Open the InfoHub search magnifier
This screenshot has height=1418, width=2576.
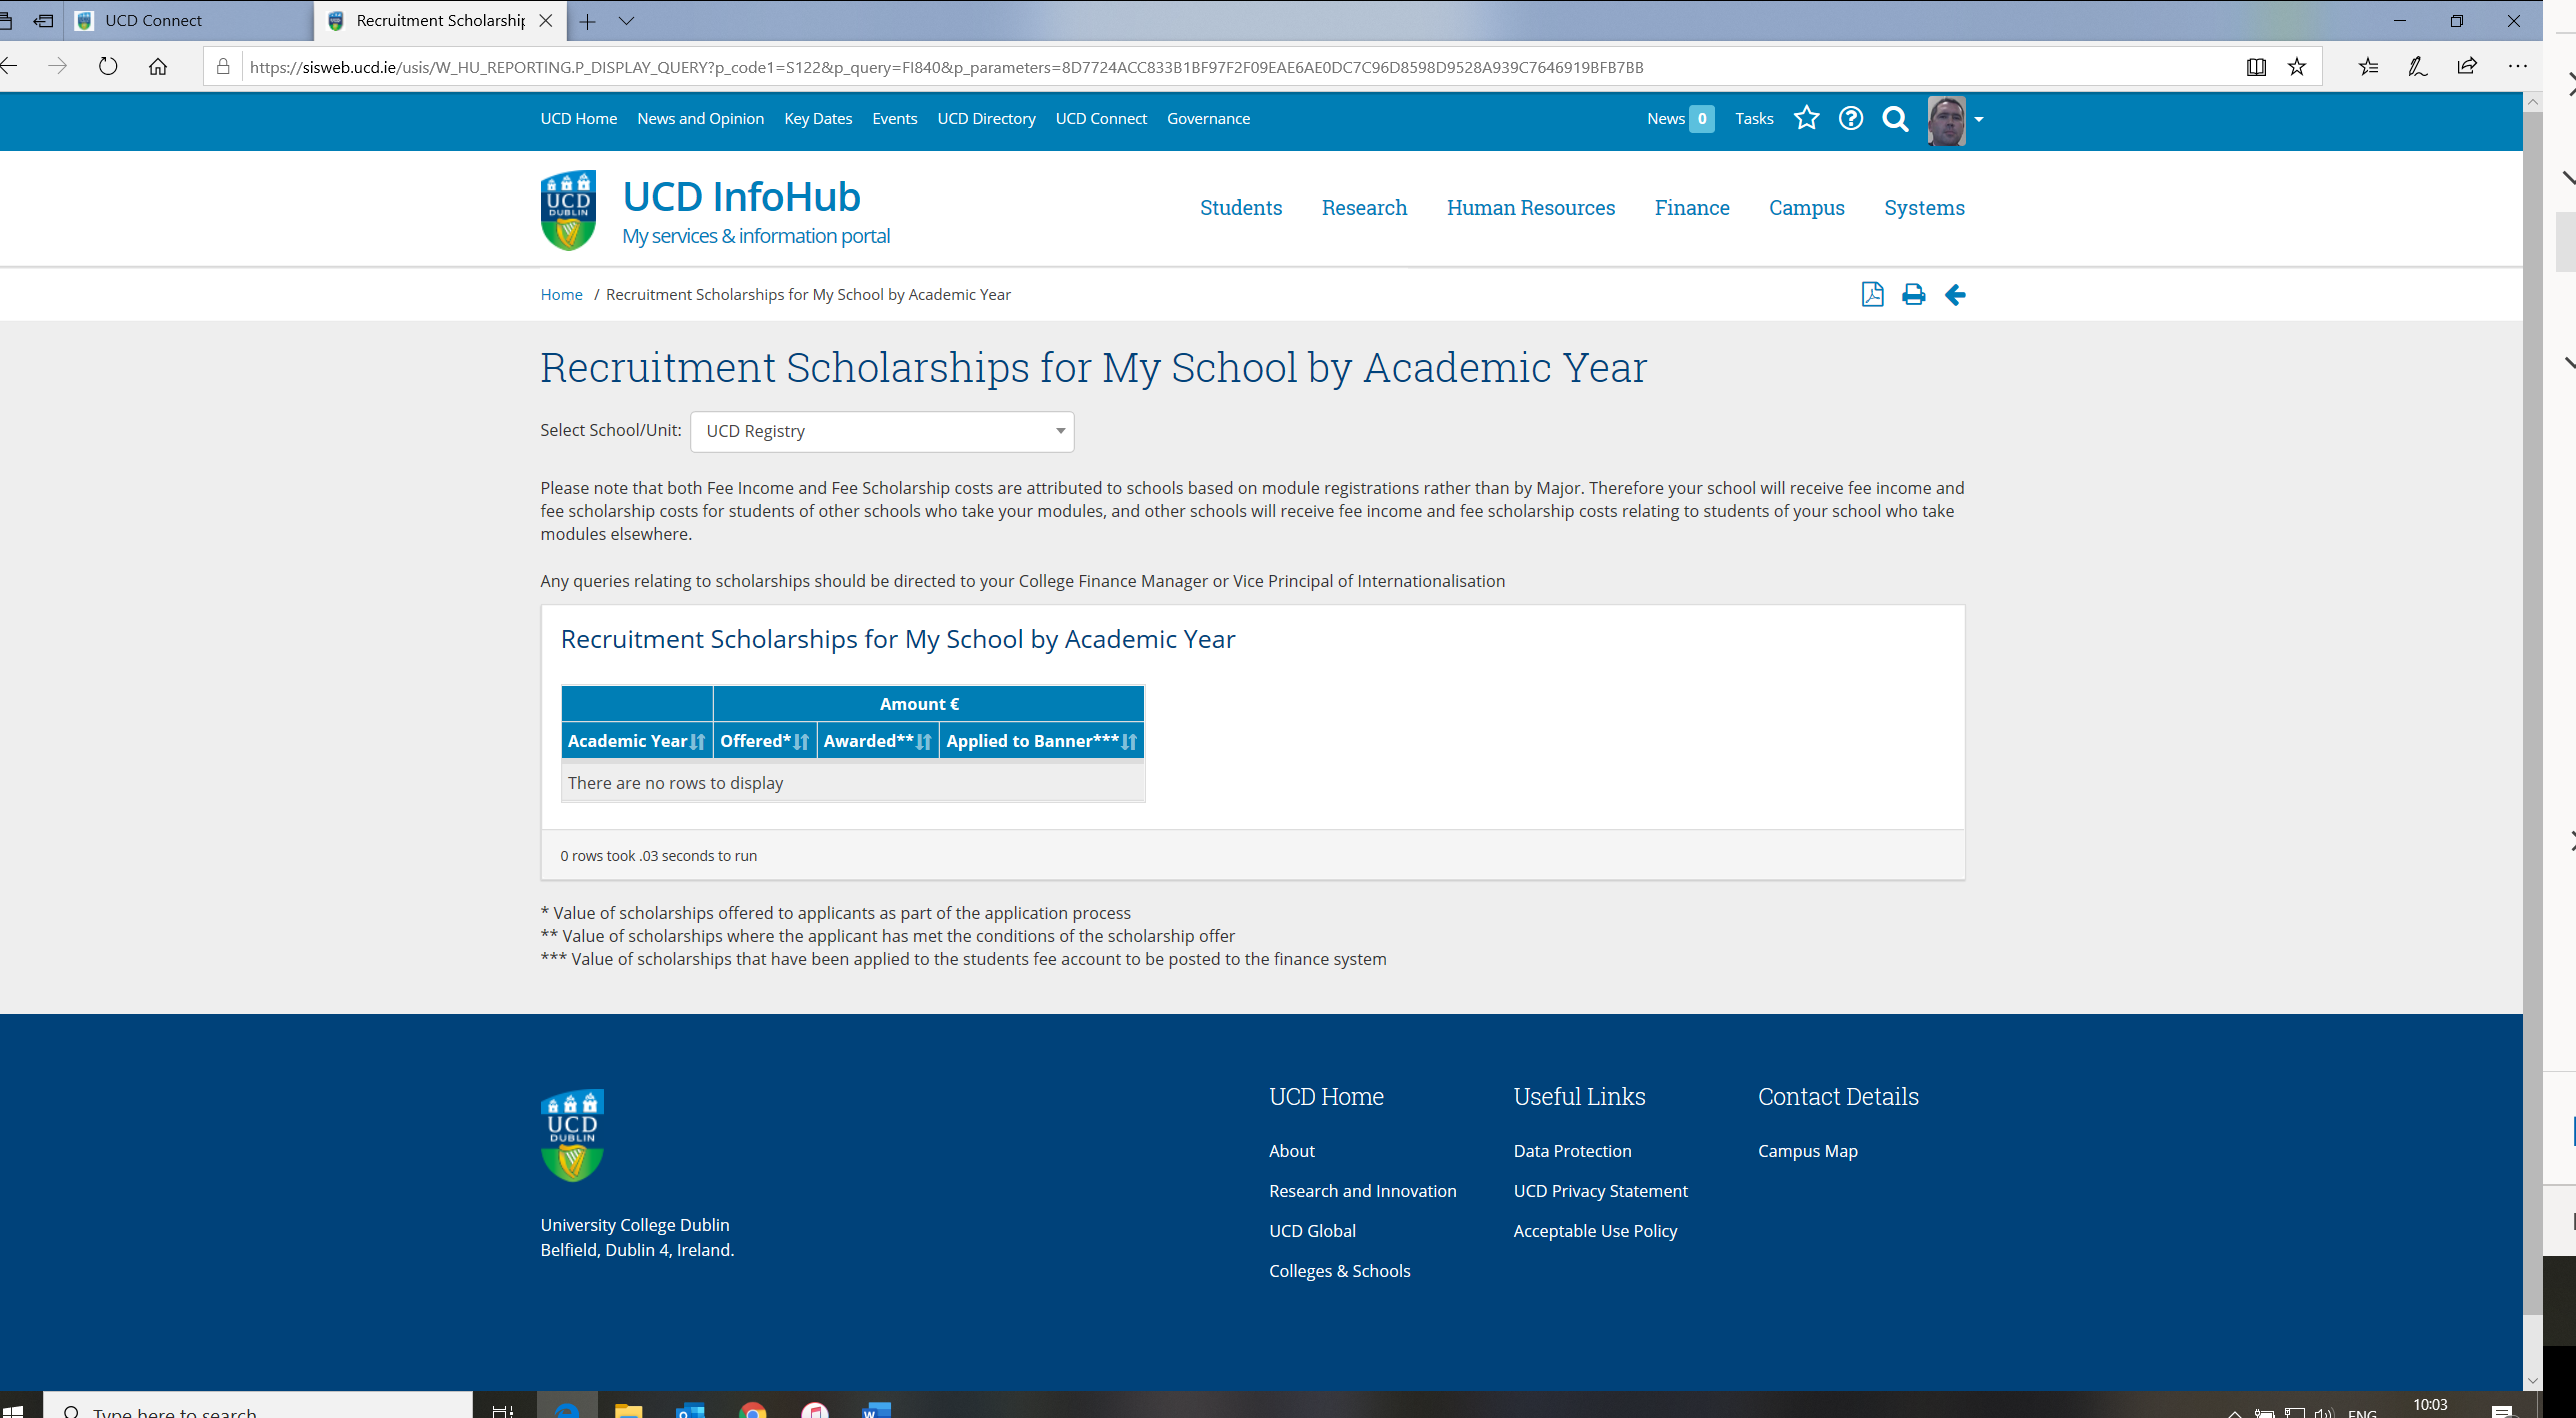(1895, 119)
